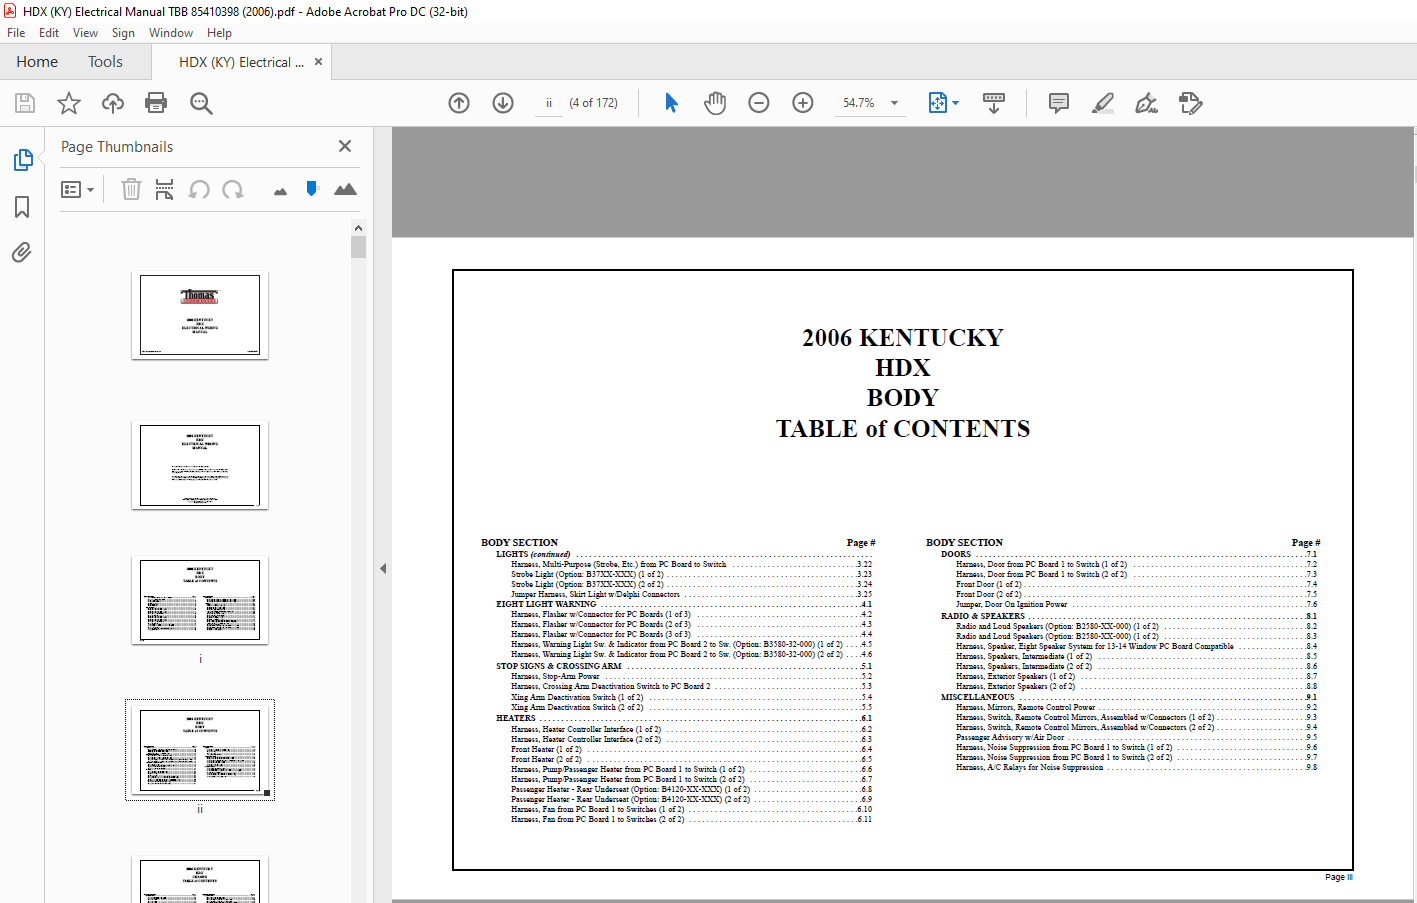The height and width of the screenshot is (903, 1417).
Task: Close the Page Thumbnails panel
Action: point(345,146)
